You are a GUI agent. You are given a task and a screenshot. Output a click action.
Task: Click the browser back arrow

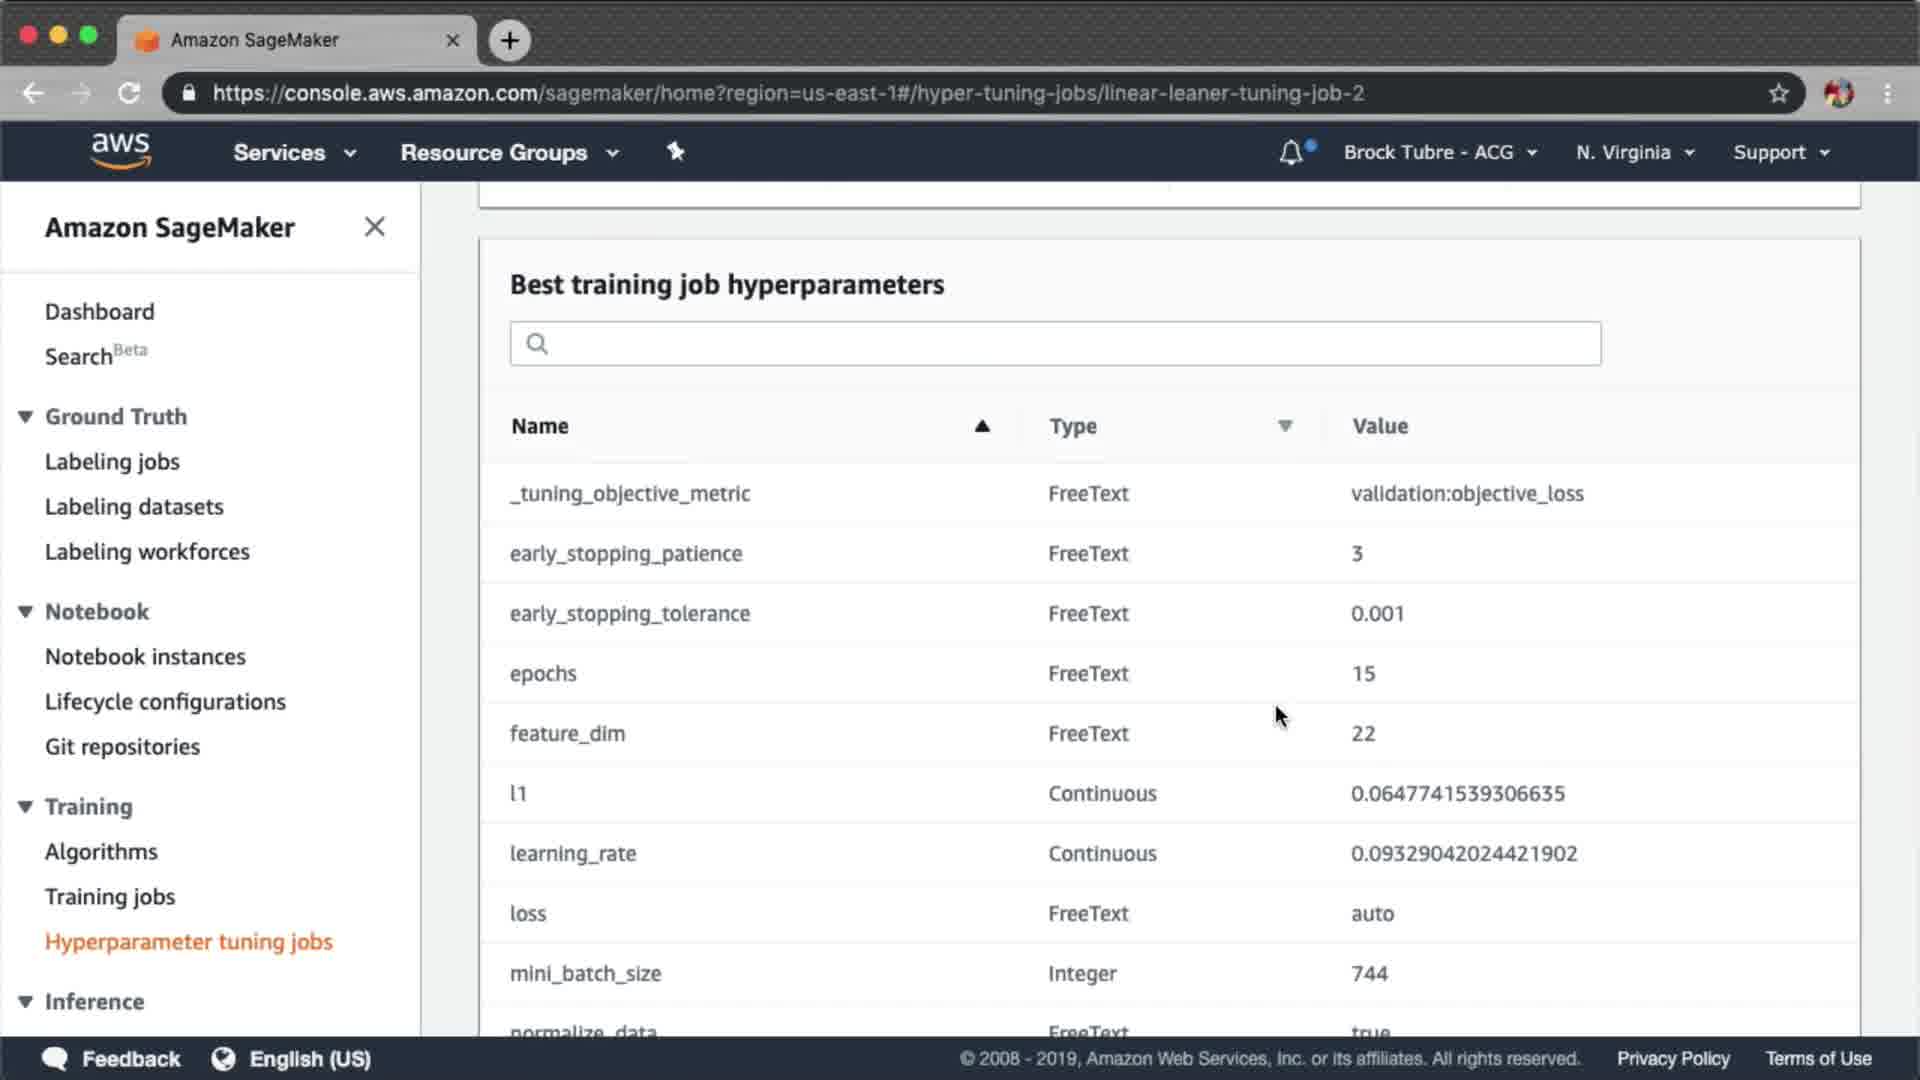coord(33,93)
